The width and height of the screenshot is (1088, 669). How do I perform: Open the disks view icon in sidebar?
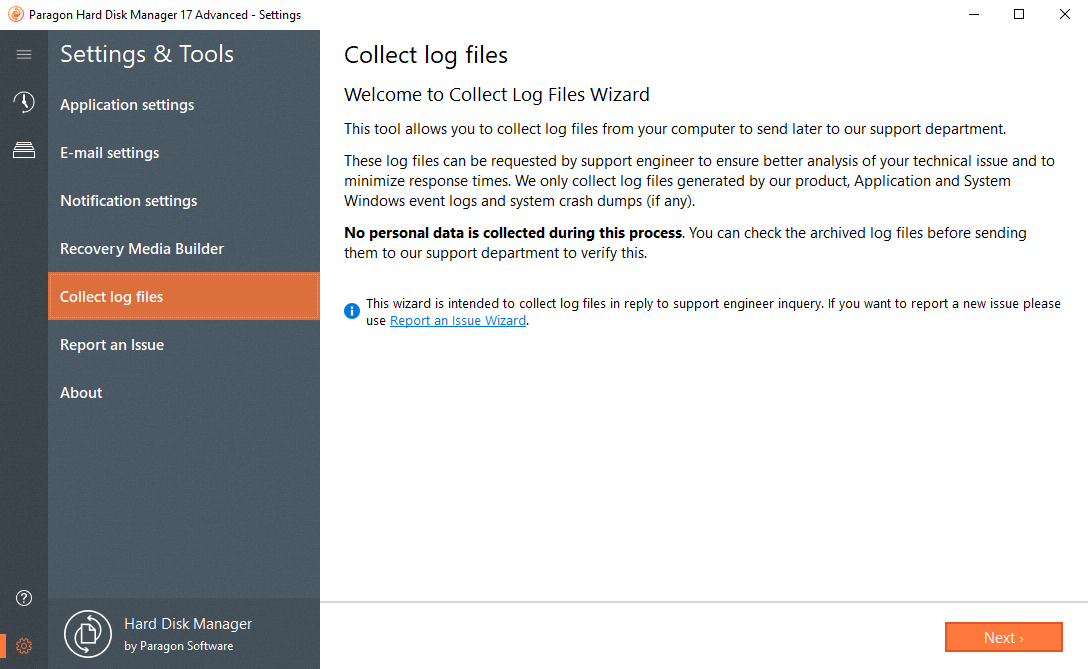coord(23,150)
